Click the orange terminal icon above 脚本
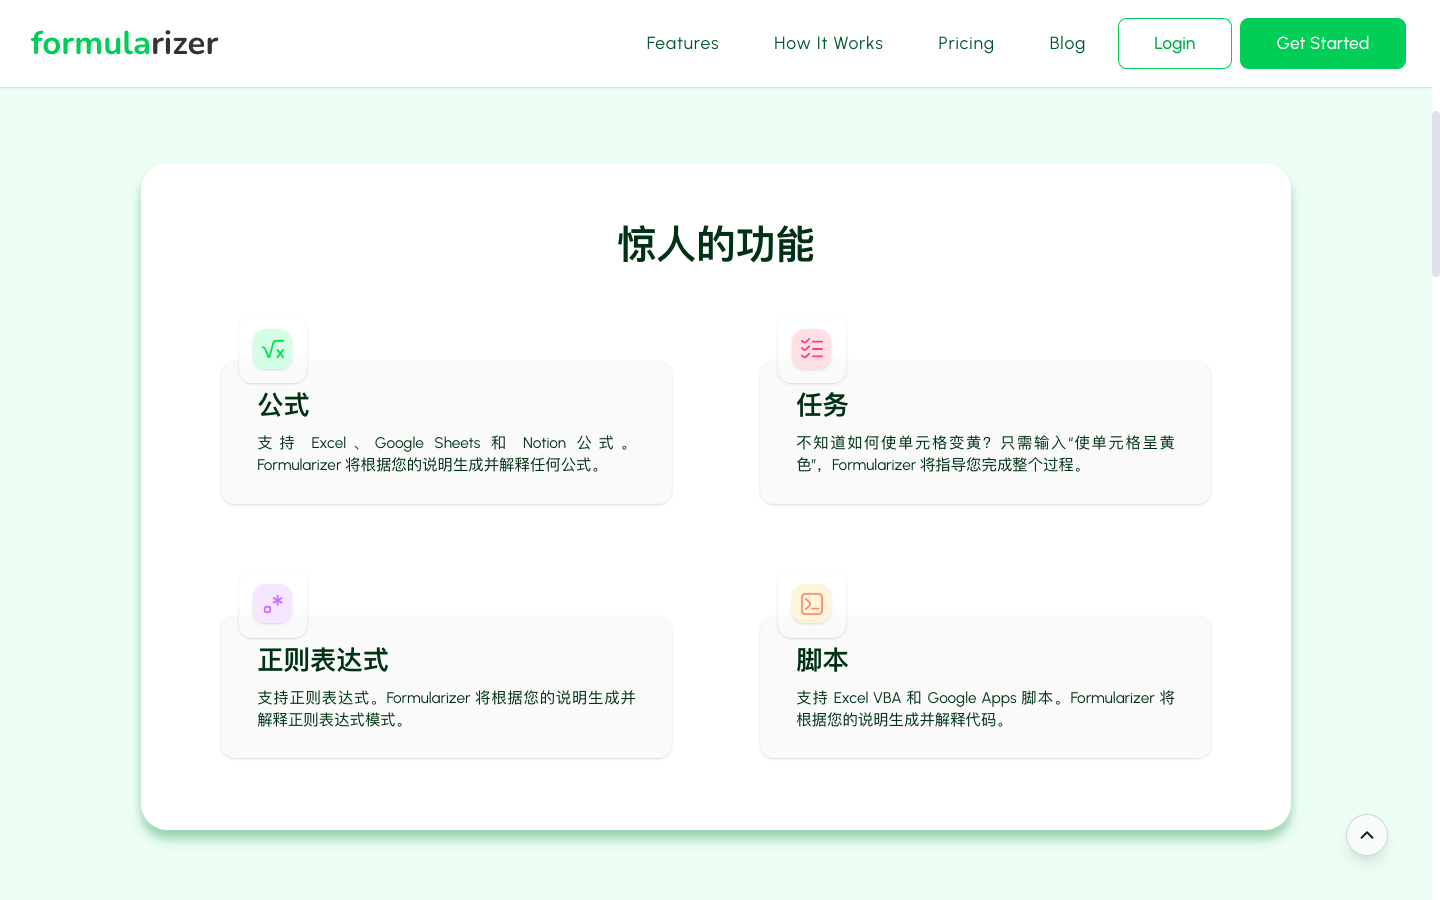 (811, 604)
